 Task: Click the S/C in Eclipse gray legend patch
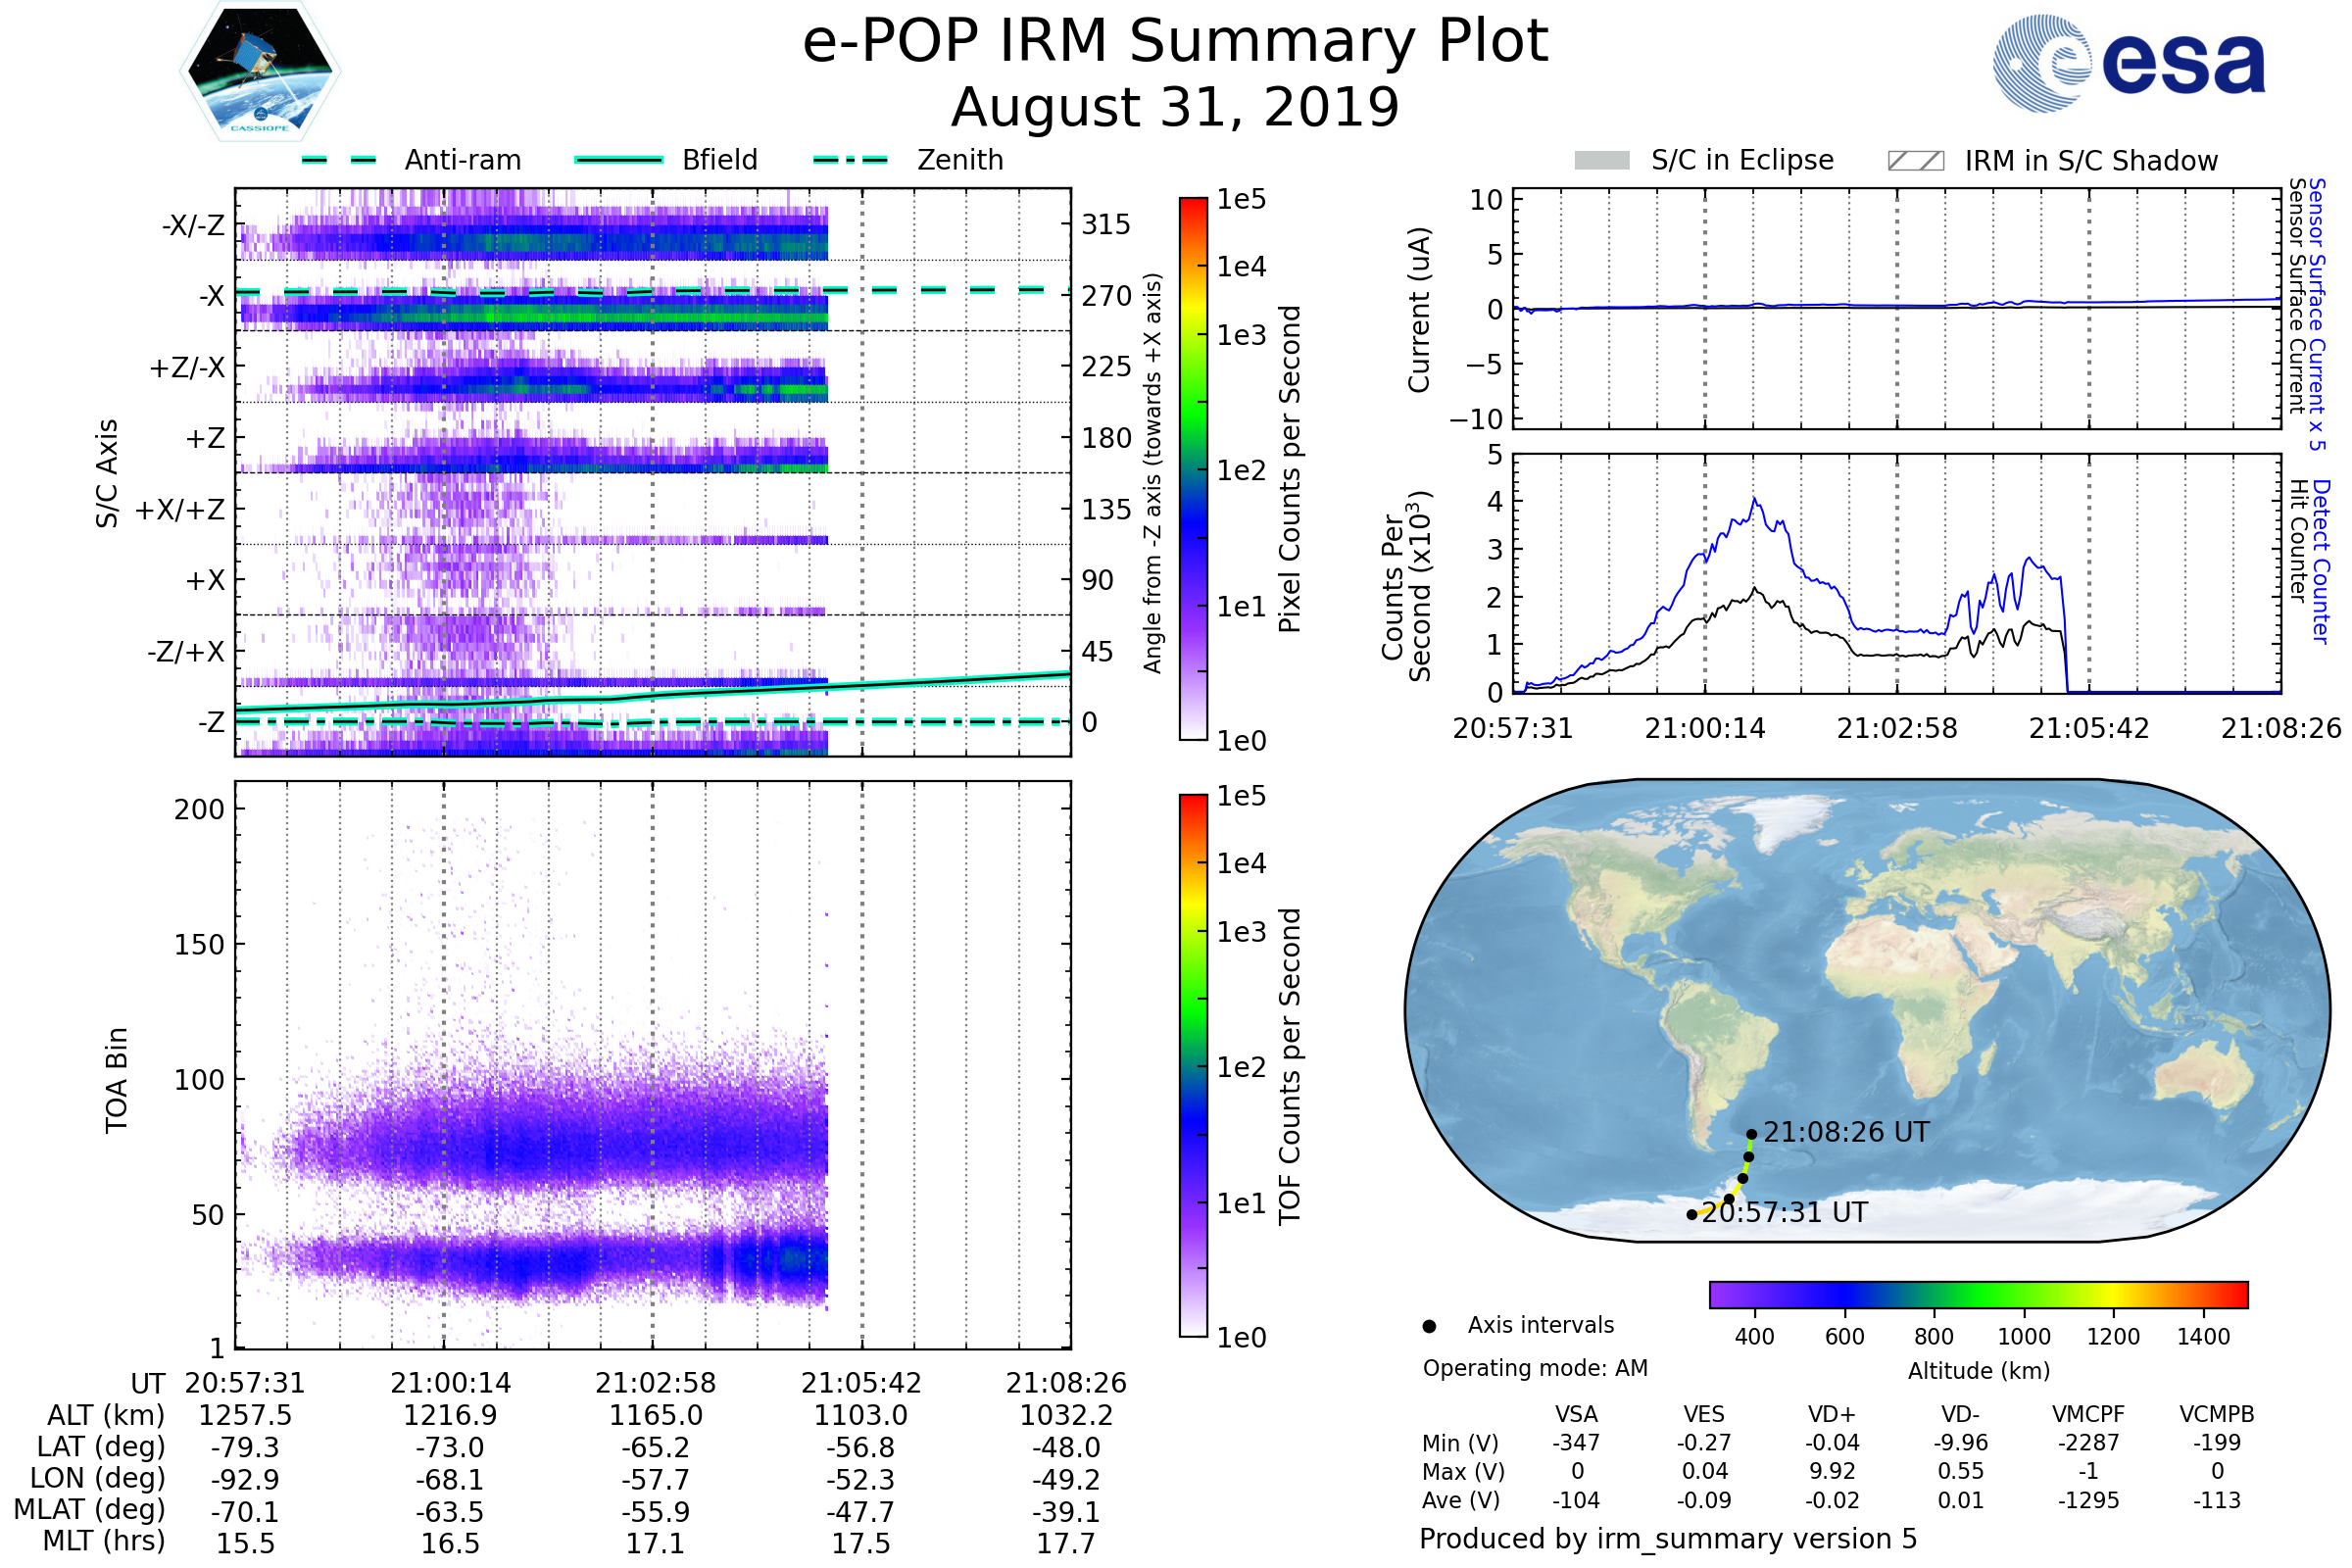coord(1602,161)
